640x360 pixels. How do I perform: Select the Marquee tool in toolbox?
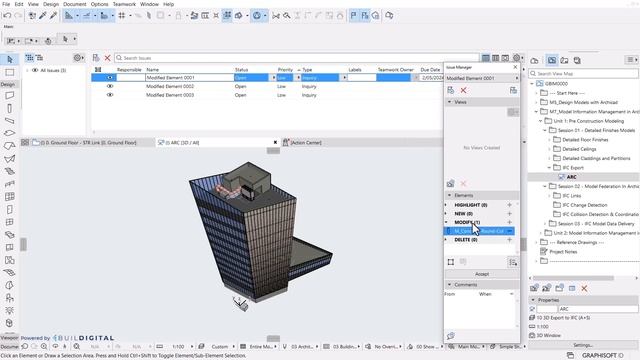click(9, 73)
